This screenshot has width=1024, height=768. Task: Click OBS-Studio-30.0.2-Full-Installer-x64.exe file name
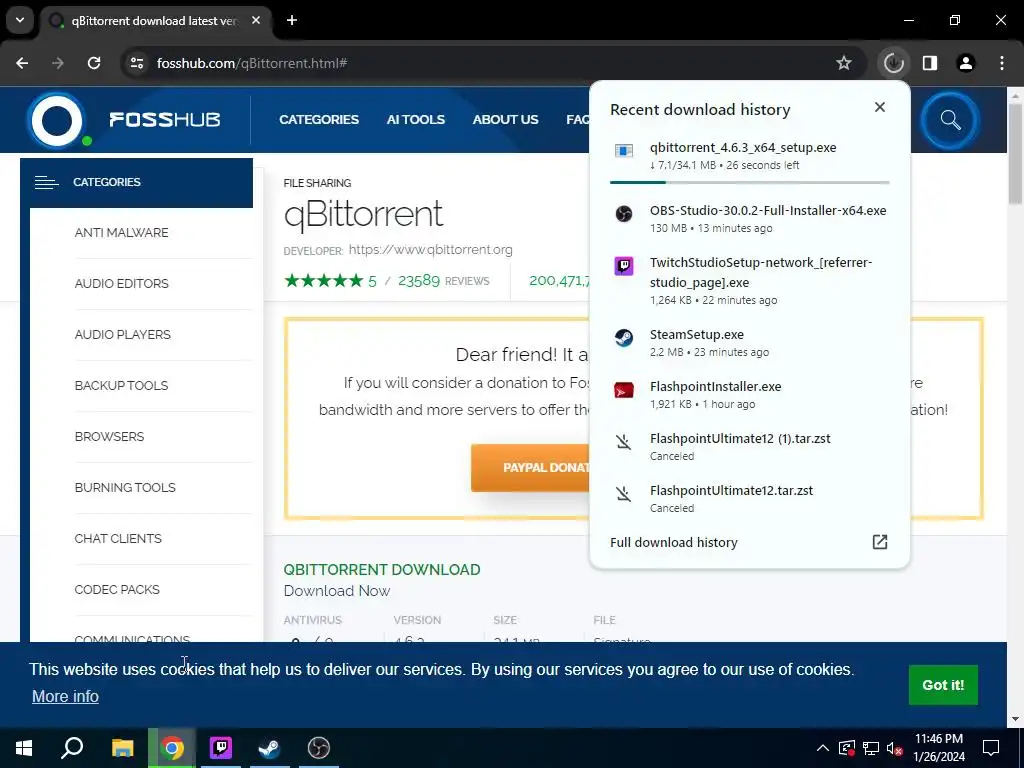[x=768, y=210]
